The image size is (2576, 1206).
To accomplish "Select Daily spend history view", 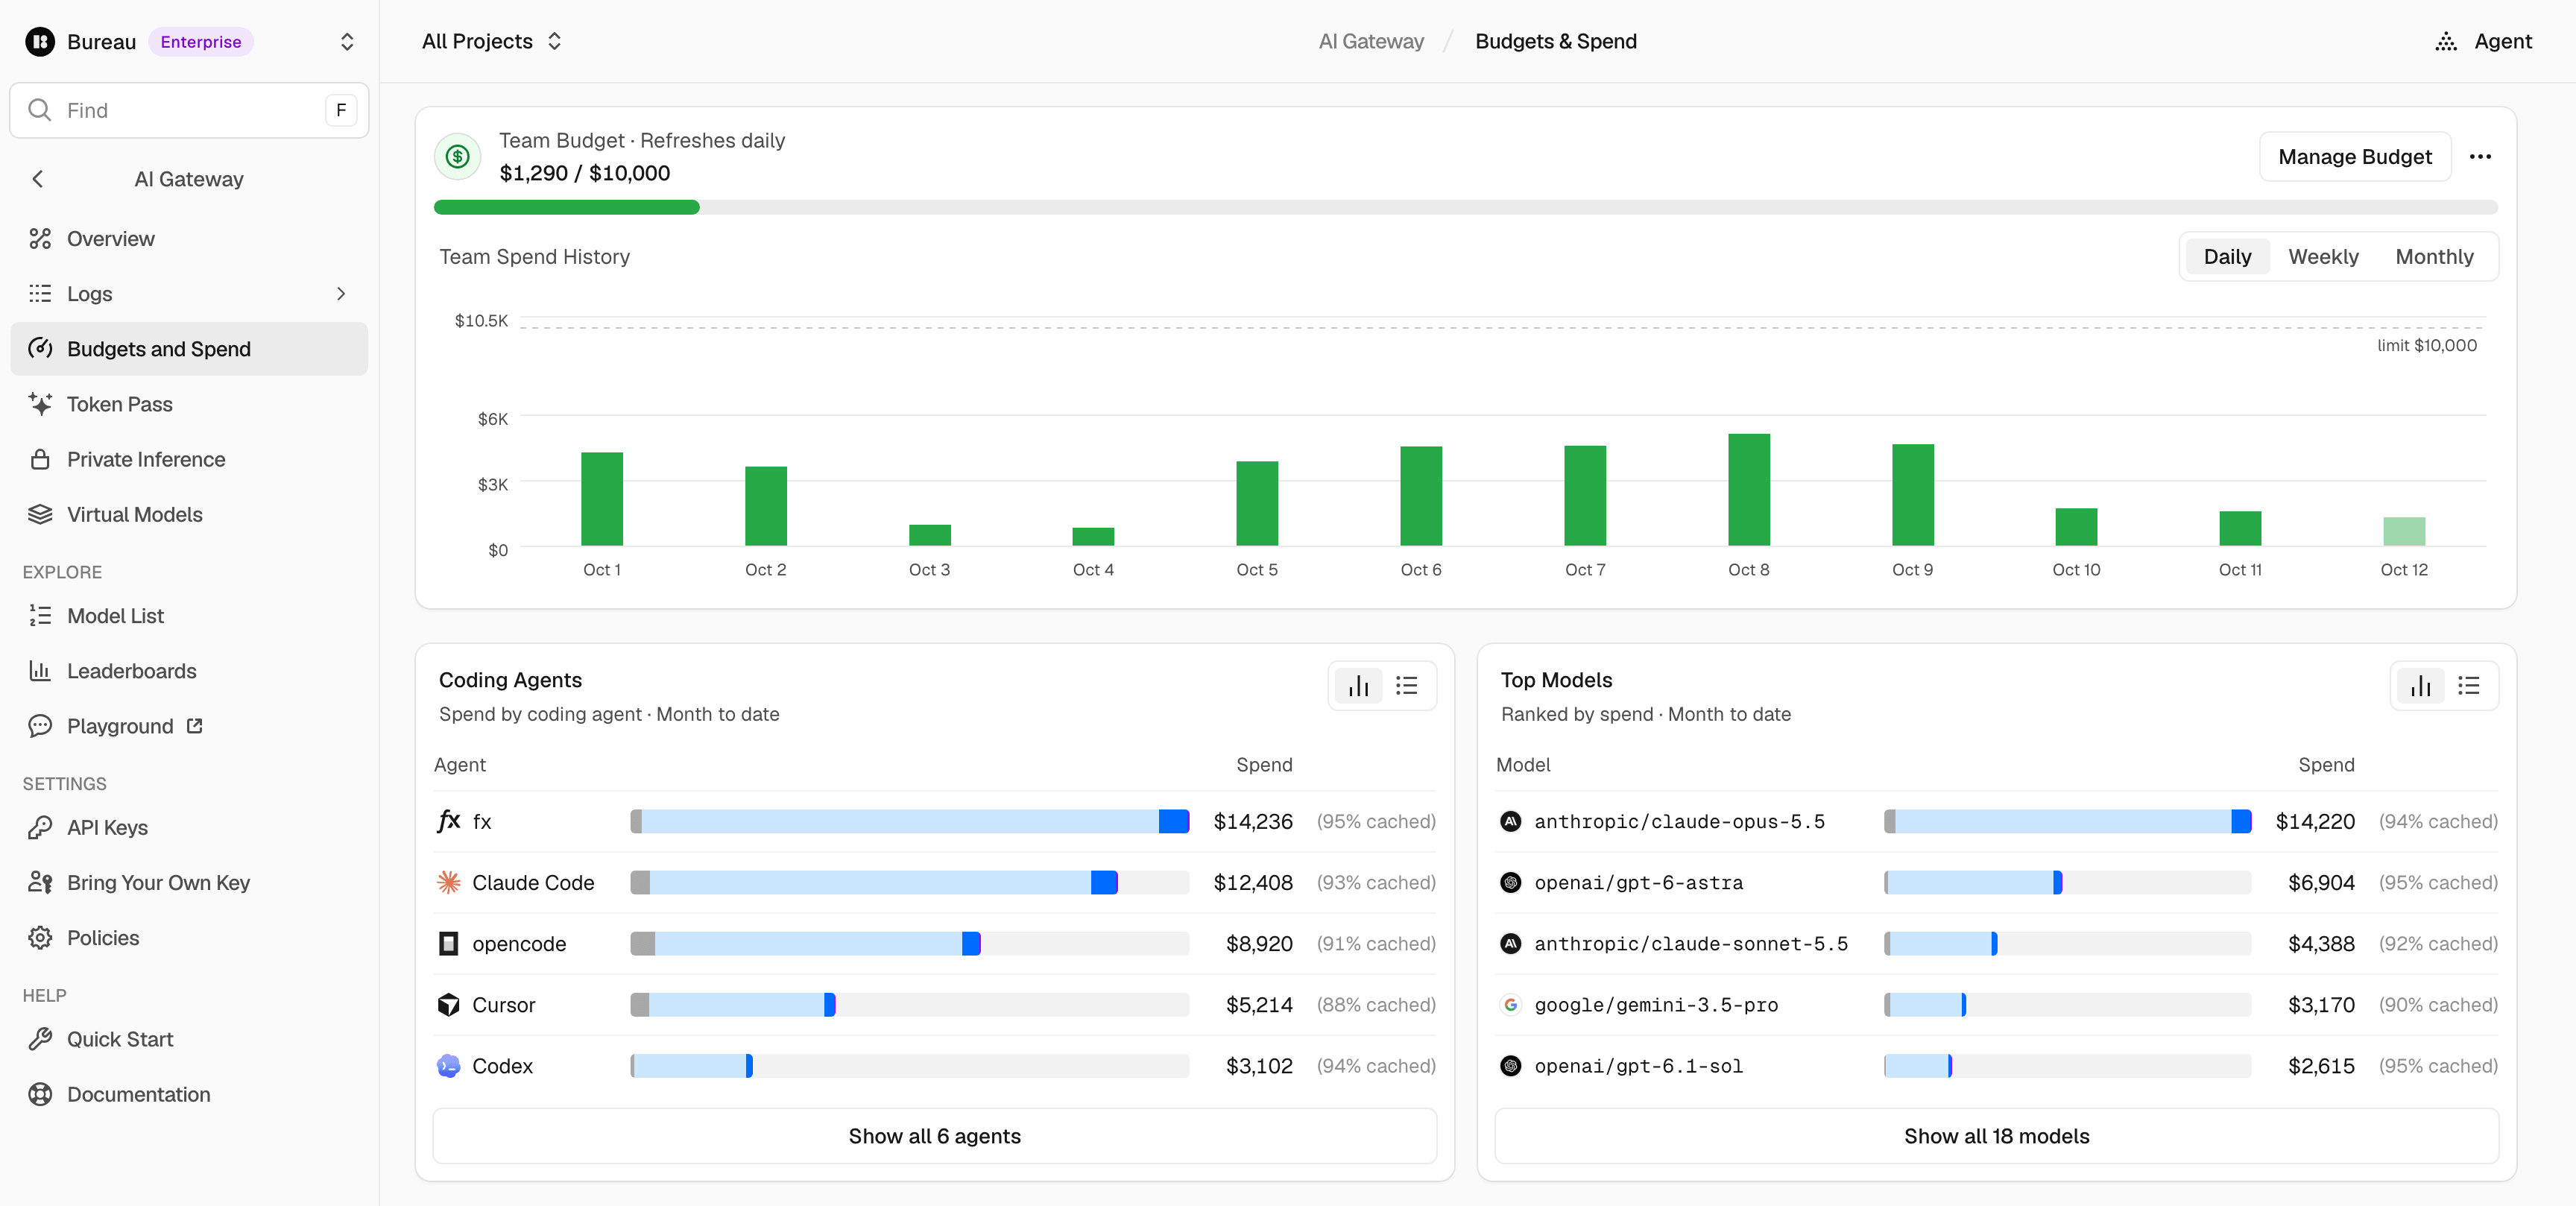I will [2227, 257].
